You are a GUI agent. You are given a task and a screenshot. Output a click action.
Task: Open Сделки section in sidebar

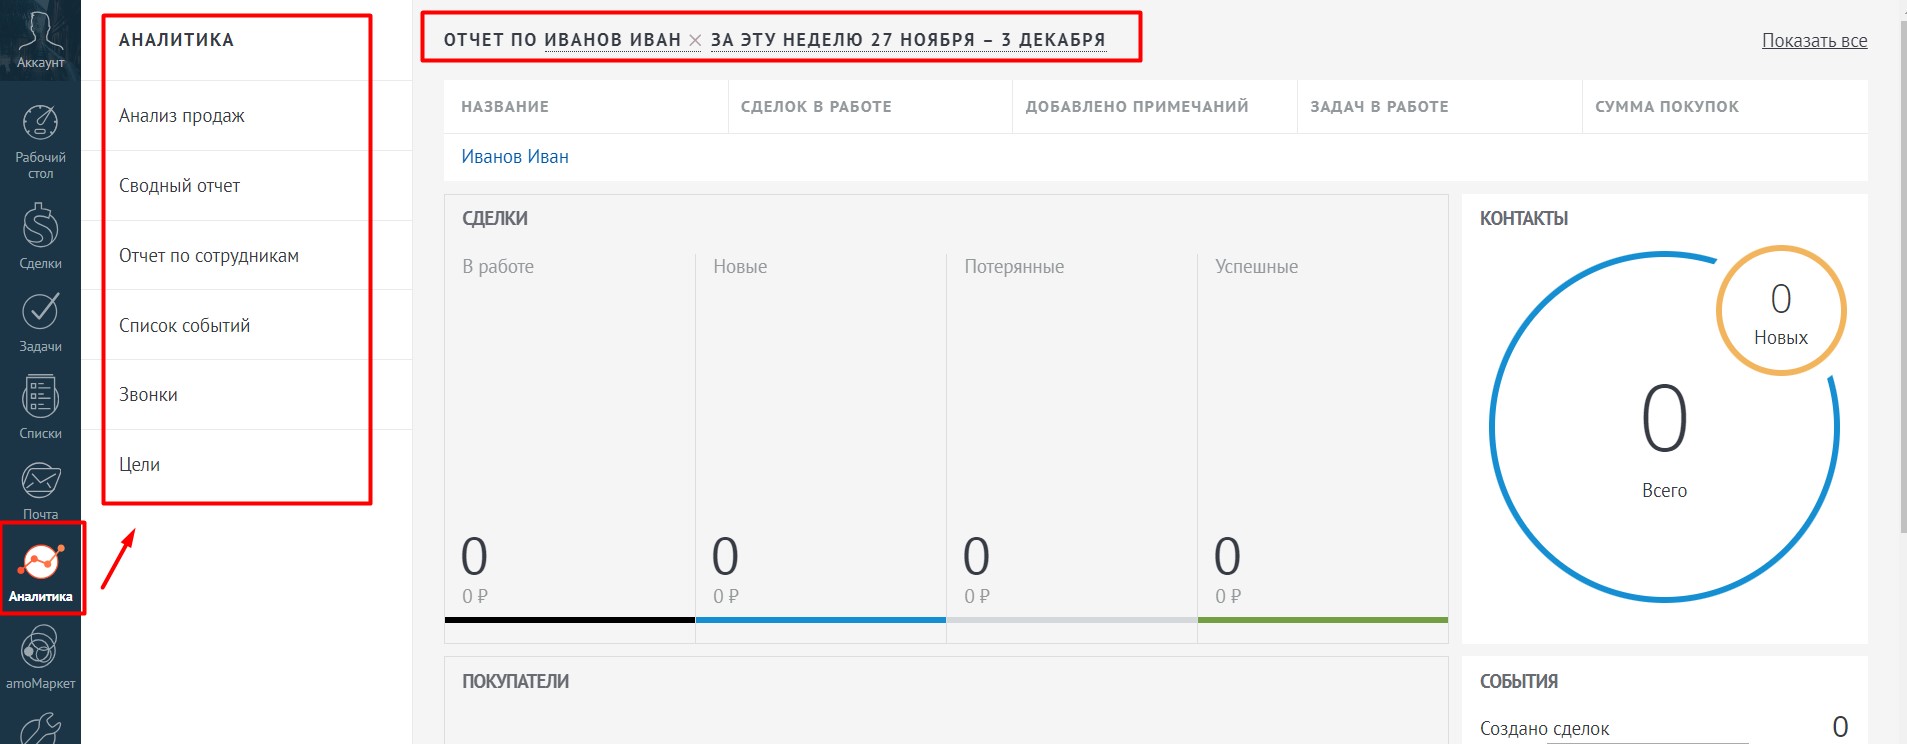(40, 236)
